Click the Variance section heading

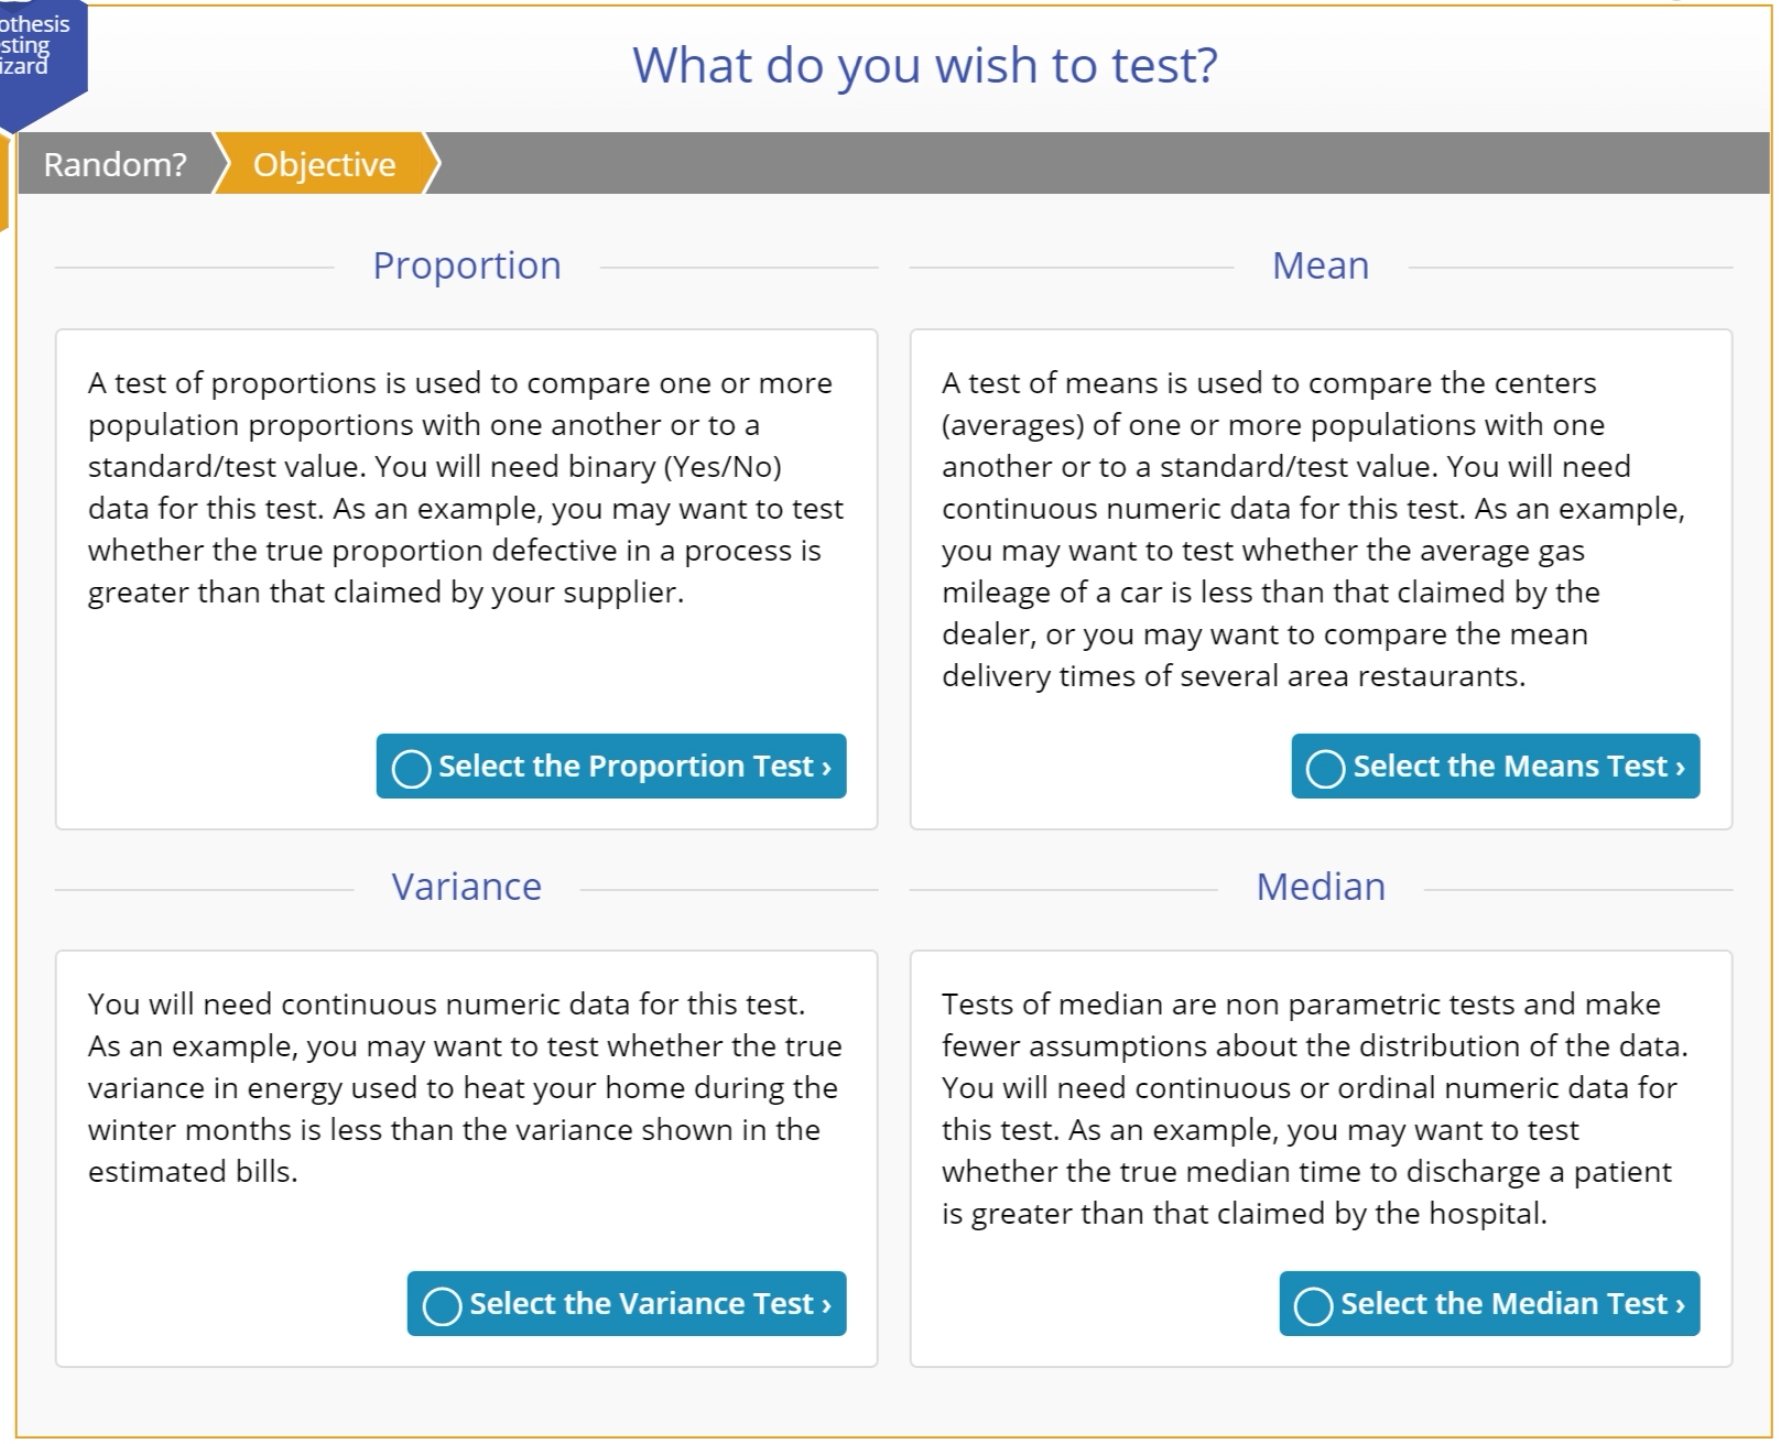[466, 887]
